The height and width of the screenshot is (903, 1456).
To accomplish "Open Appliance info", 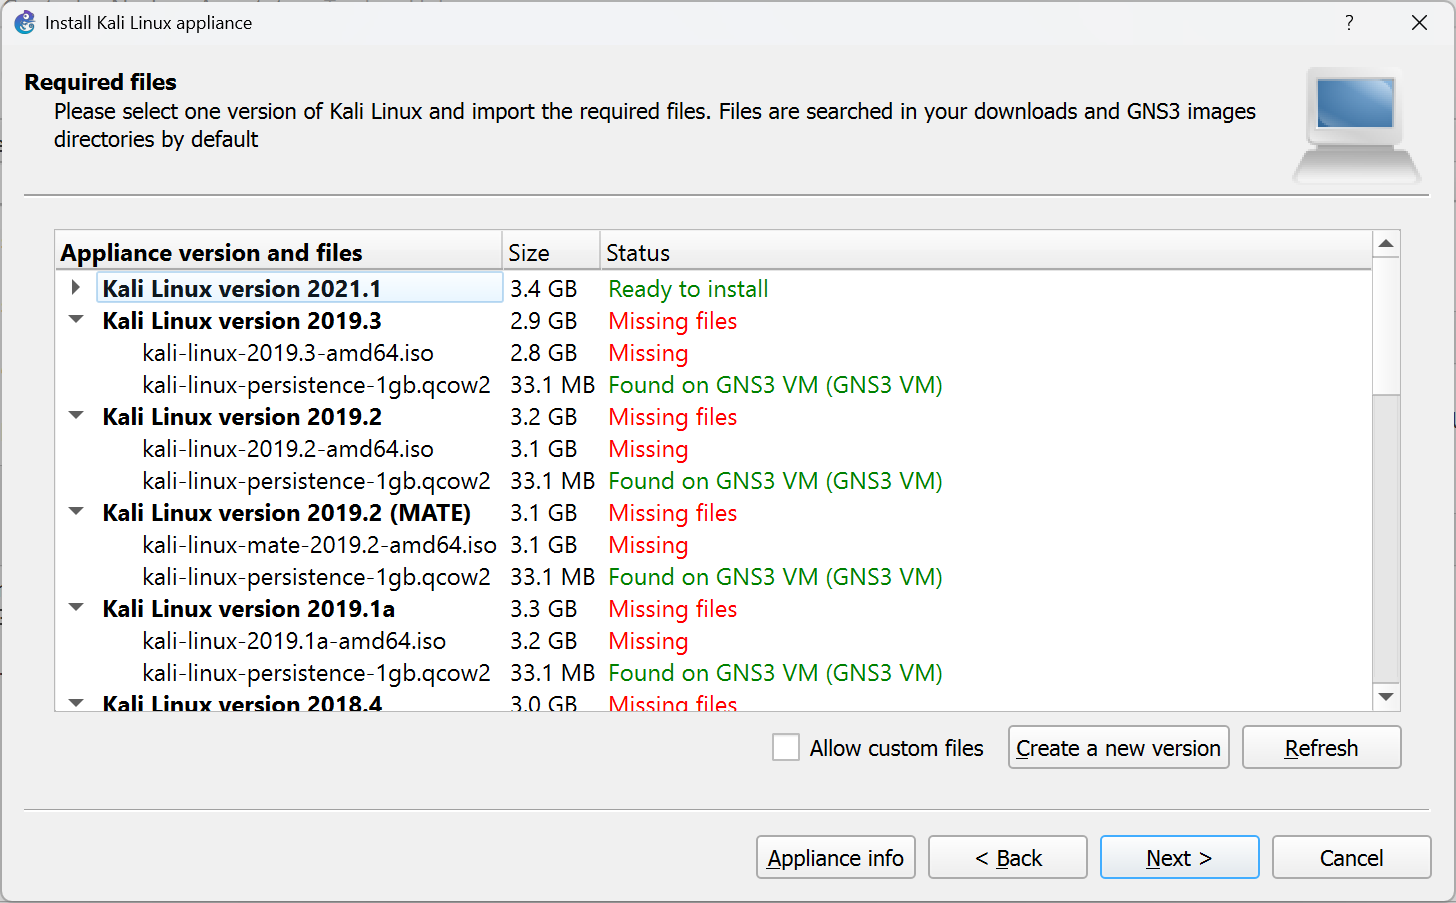I will tap(836, 857).
